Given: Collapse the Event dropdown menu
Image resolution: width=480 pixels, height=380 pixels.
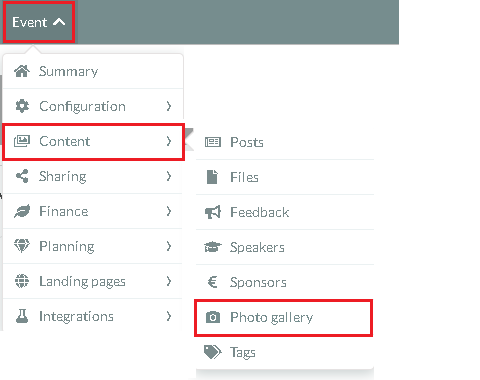Looking at the screenshot, I should (x=39, y=22).
